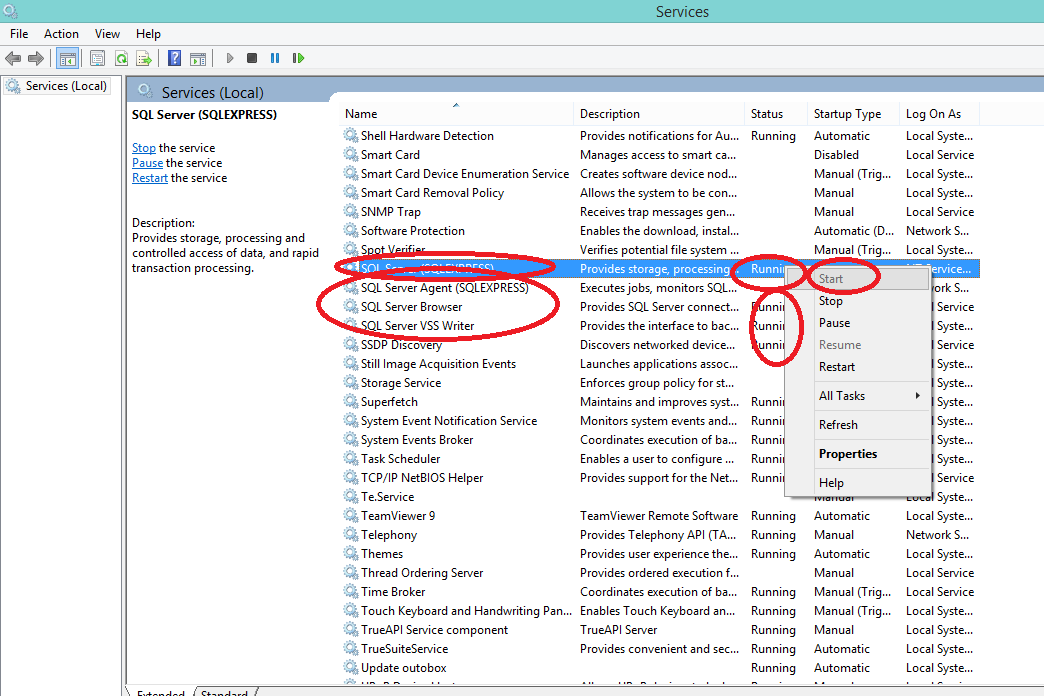Click the Refresh toolbar icon
Viewport: 1044px width, 696px height.
point(121,59)
